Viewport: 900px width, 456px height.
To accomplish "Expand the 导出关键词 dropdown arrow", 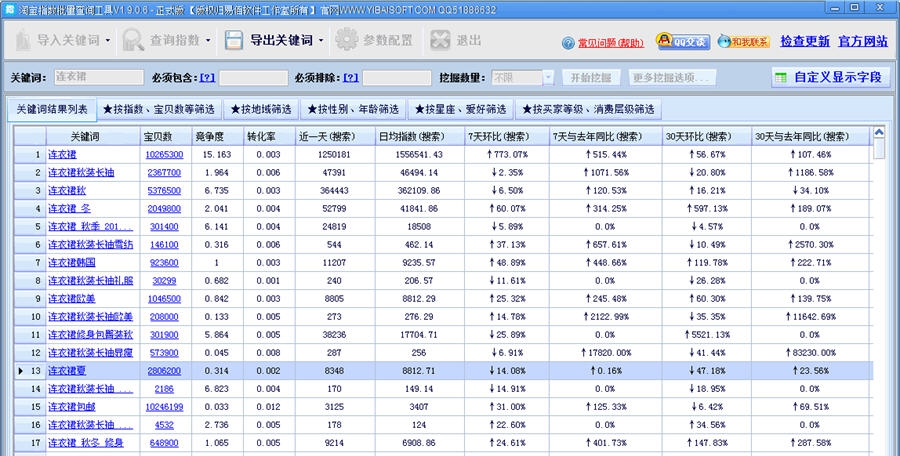I will 321,41.
